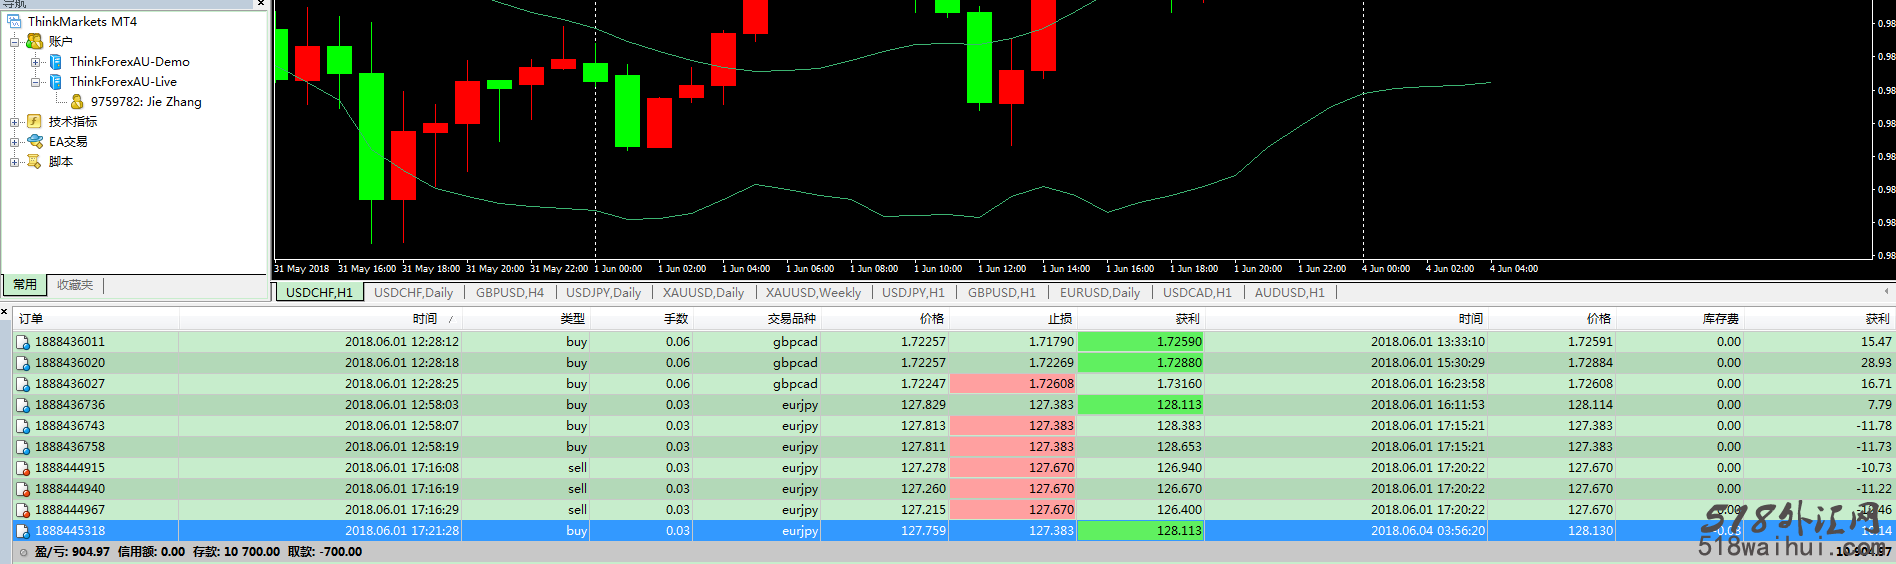Expand the EA交易 tree node
Image resolution: width=1896 pixels, height=564 pixels.
pos(15,142)
